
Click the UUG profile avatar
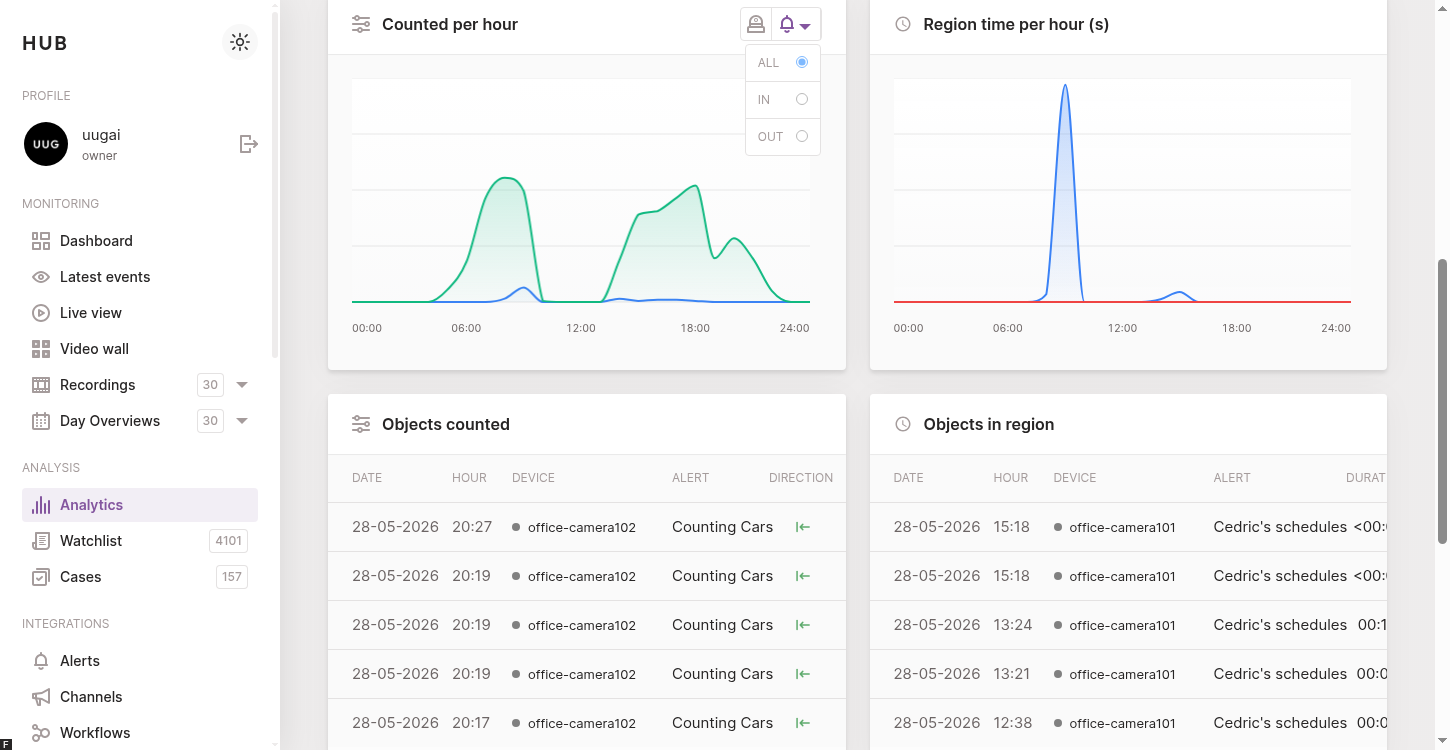[46, 144]
